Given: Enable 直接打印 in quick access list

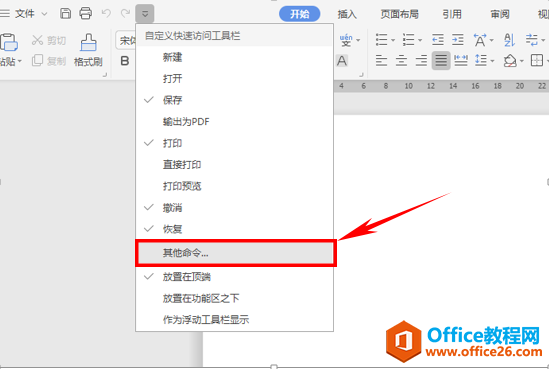Looking at the screenshot, I should 234,165.
